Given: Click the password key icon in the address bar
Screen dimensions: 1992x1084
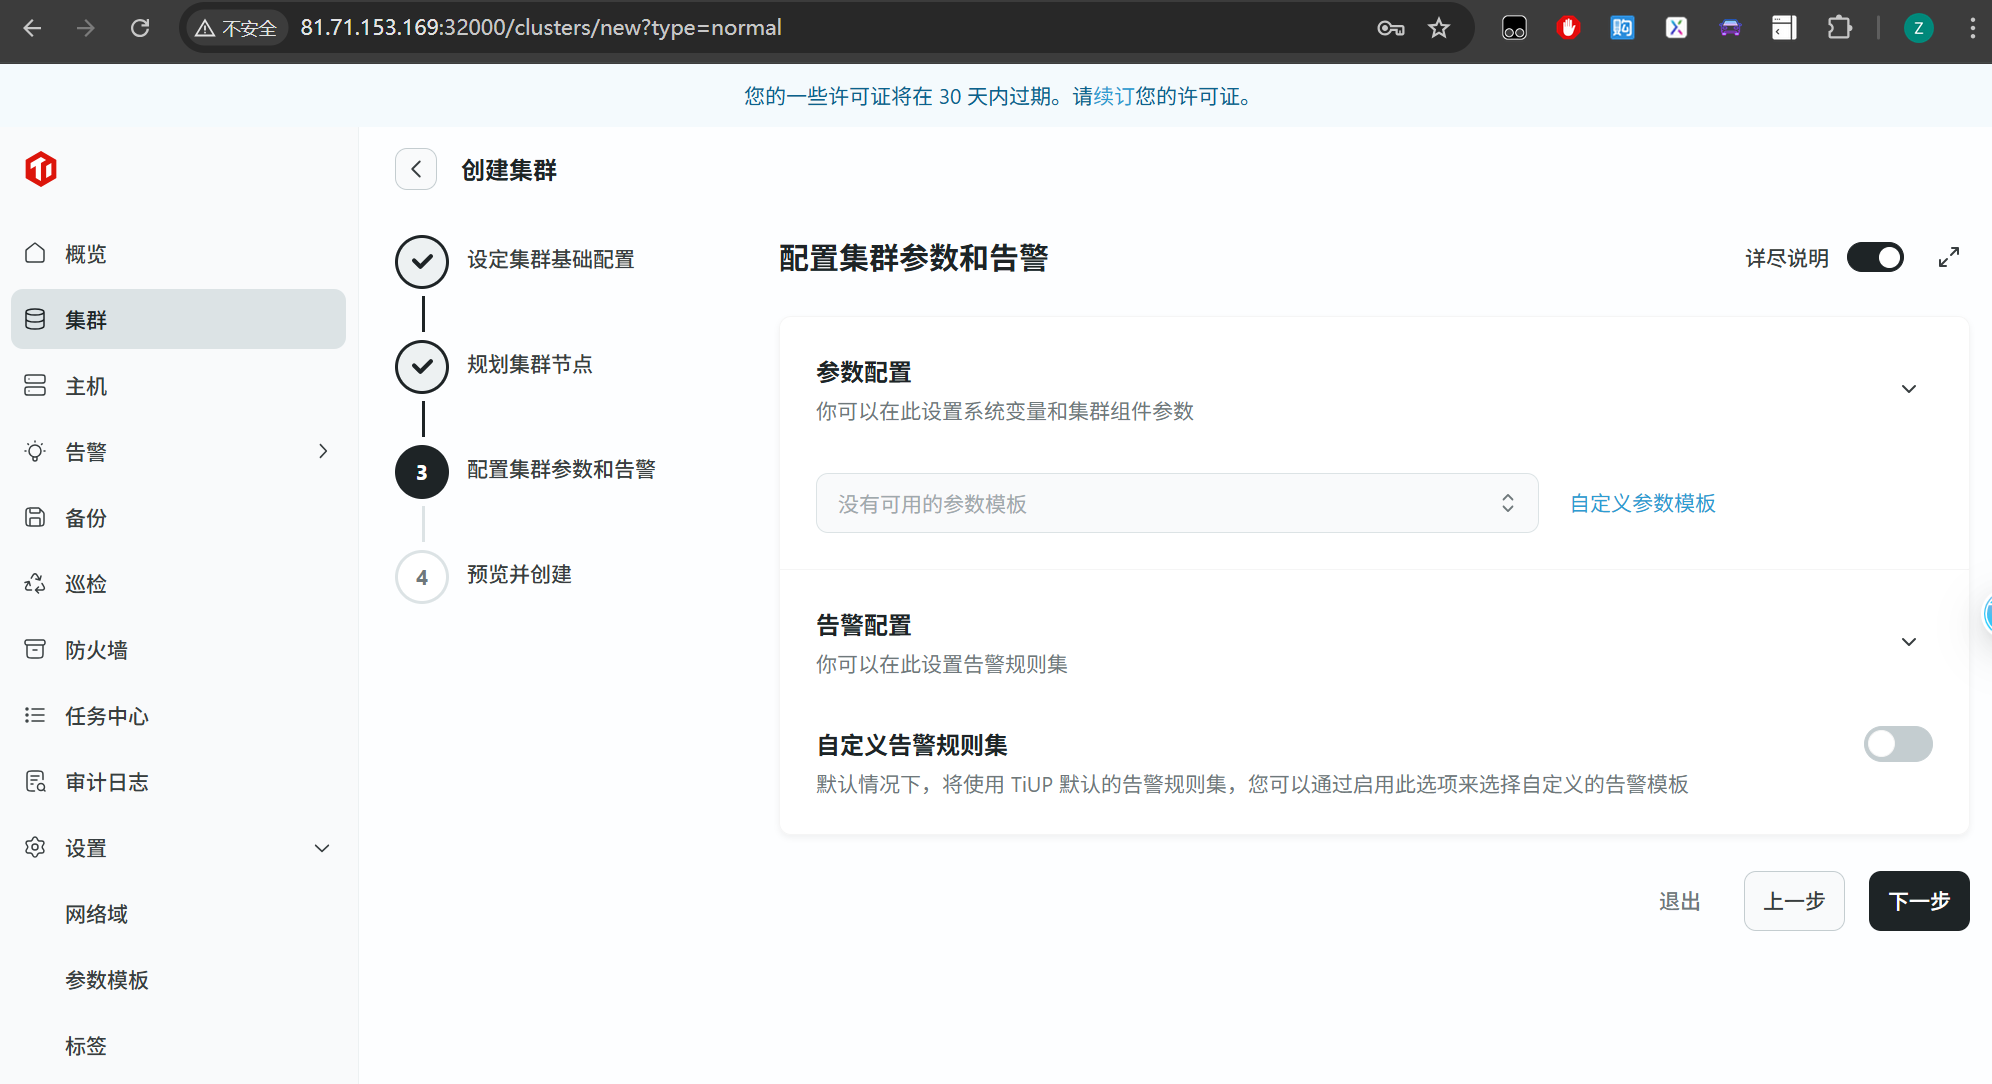Looking at the screenshot, I should click(x=1390, y=28).
